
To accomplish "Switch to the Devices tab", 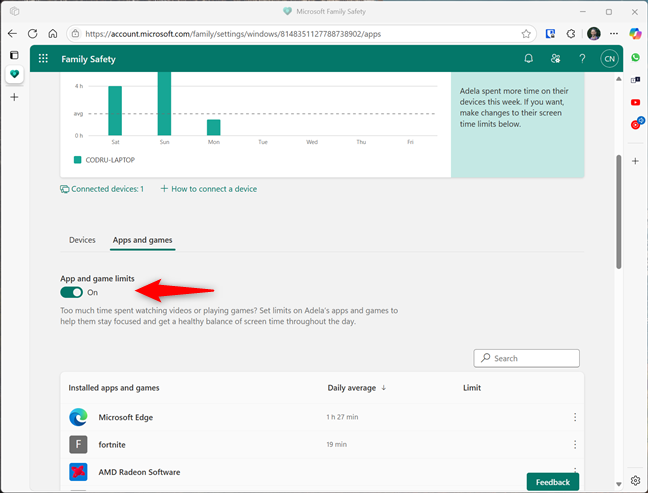I will coord(82,240).
